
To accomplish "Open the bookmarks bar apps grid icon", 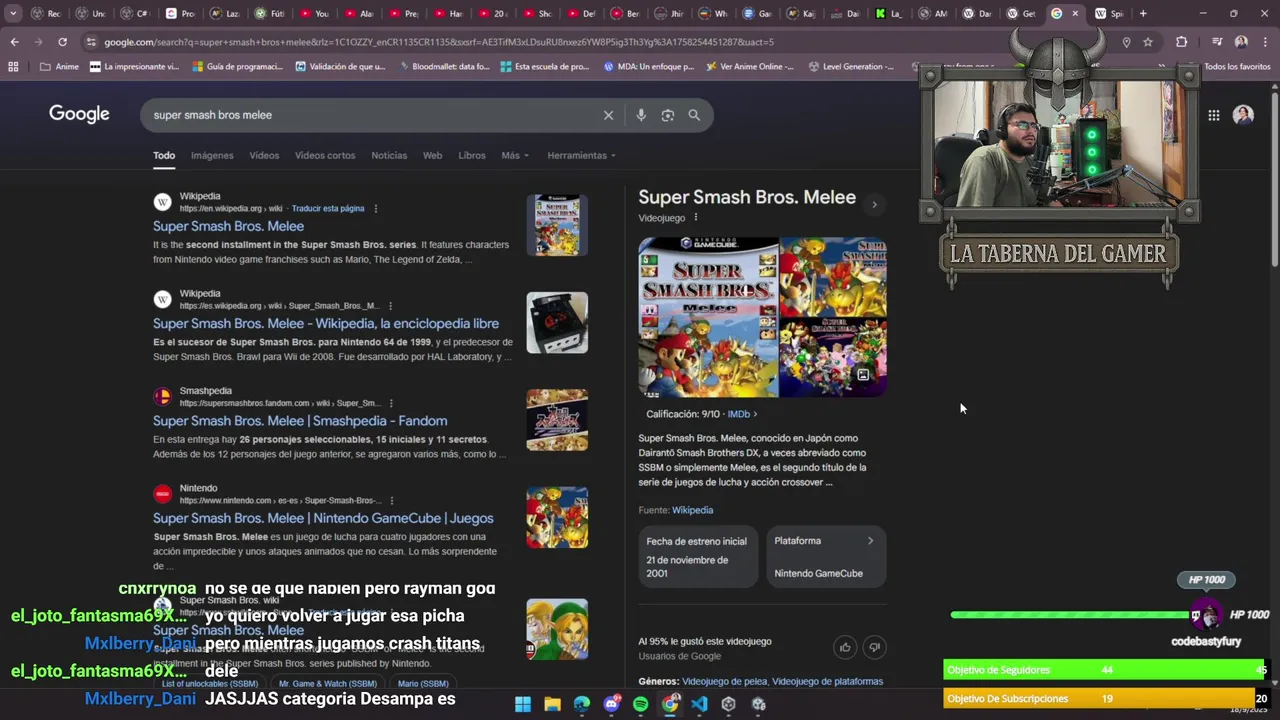I will click(x=13, y=67).
